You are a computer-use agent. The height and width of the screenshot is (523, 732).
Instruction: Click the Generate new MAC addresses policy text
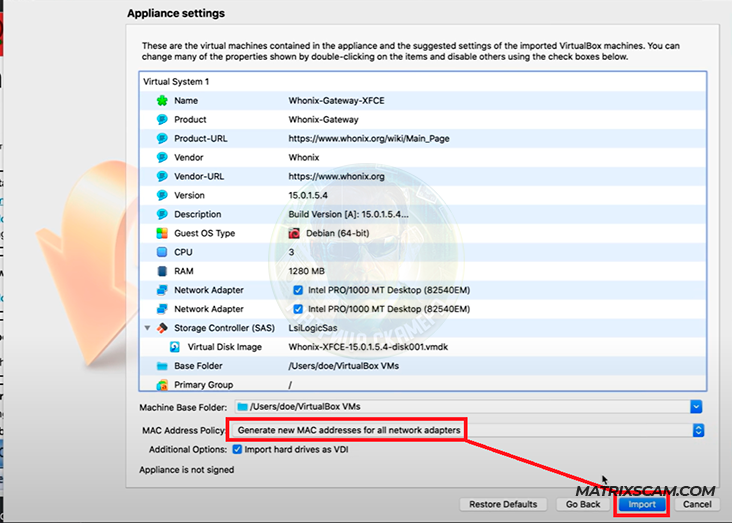tap(349, 430)
